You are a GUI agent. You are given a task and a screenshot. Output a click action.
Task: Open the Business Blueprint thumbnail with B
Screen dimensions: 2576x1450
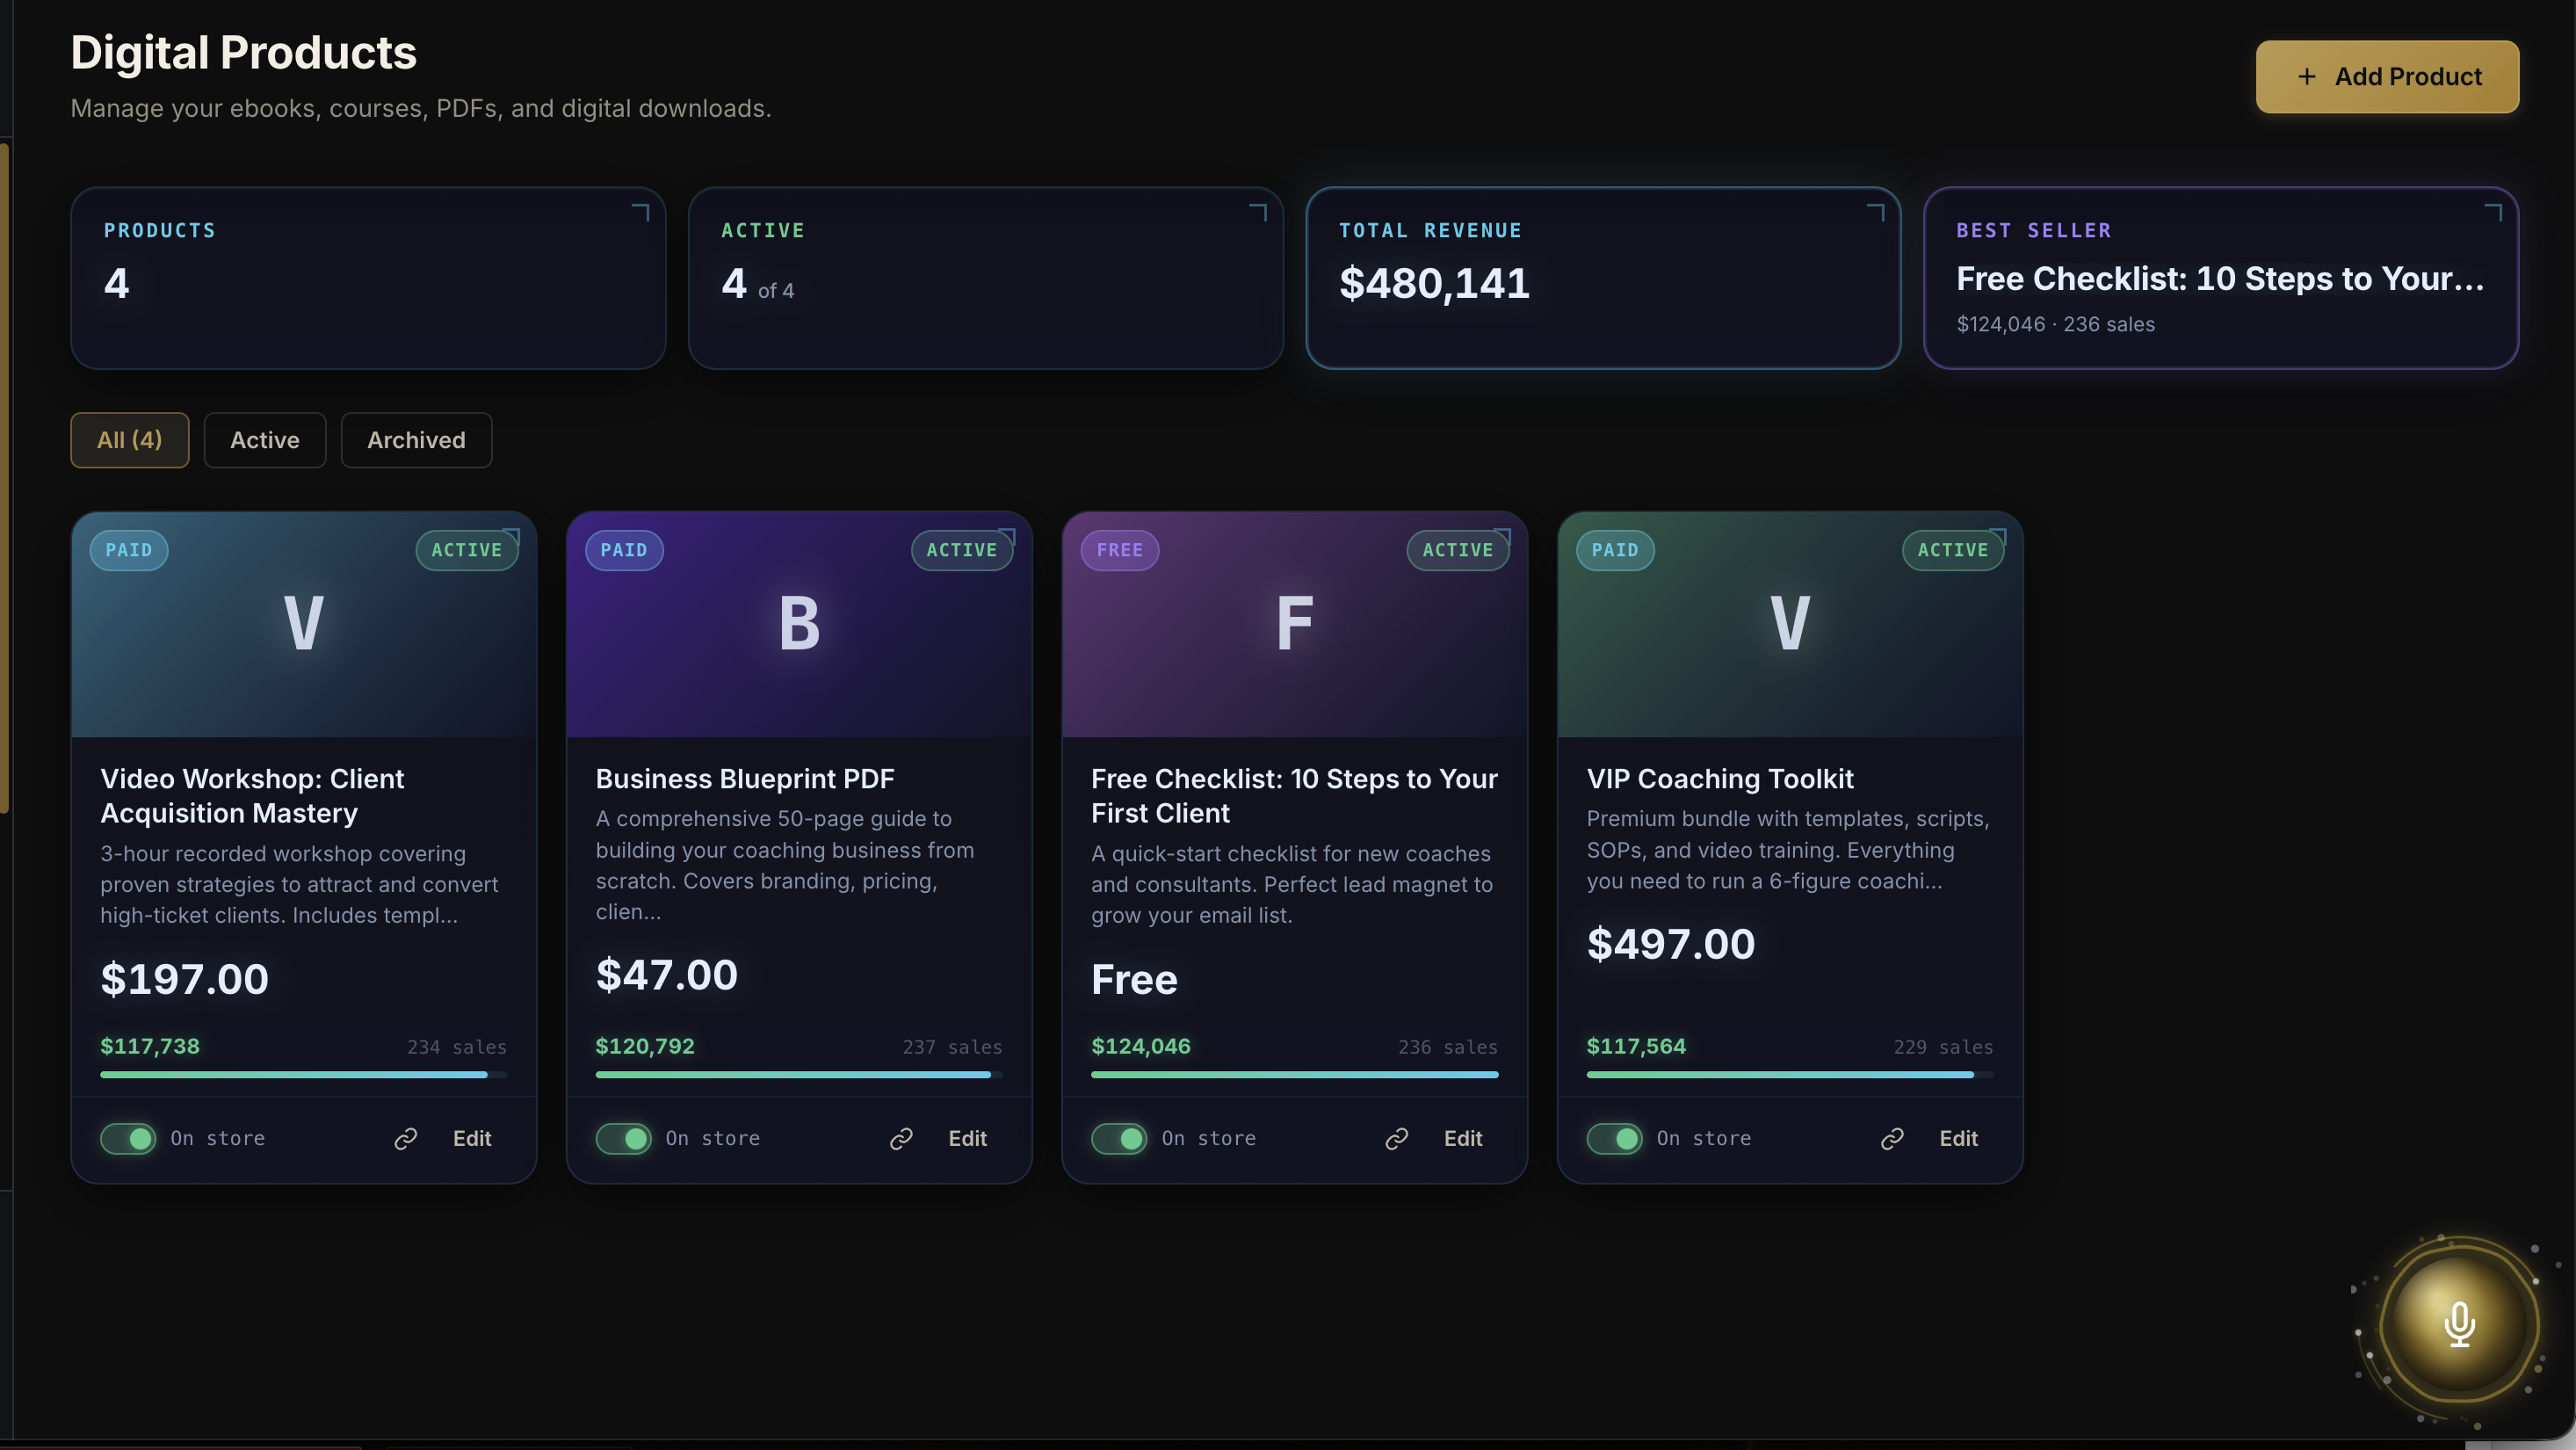(799, 625)
